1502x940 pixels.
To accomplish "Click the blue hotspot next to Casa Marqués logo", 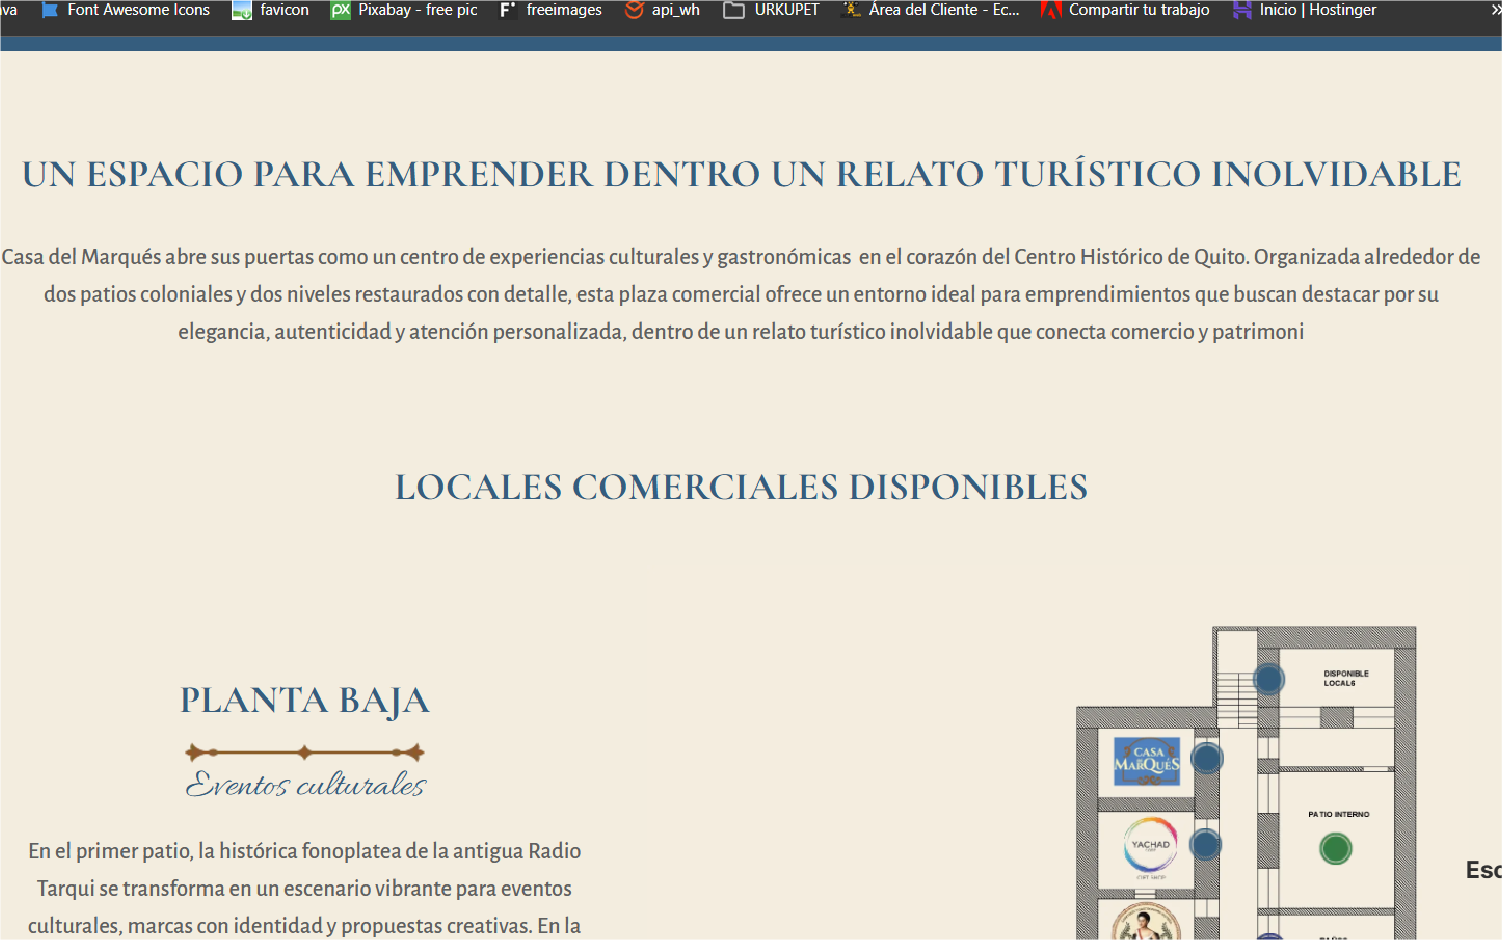I will click(1207, 758).
